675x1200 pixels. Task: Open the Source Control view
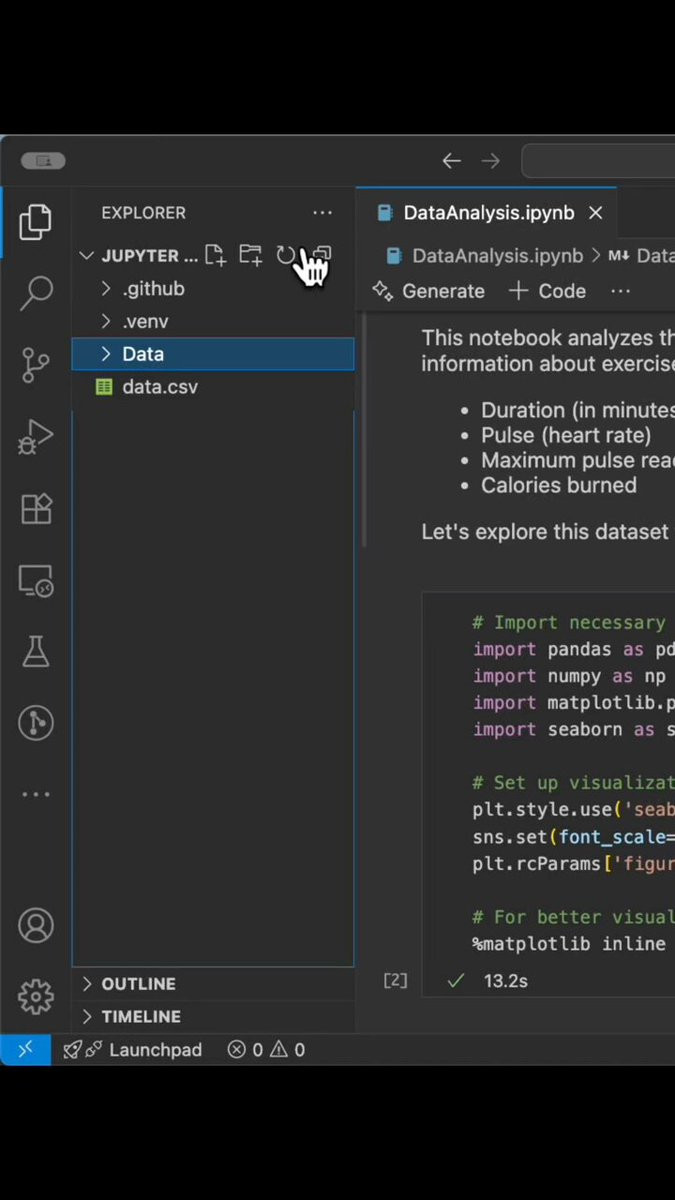36,365
